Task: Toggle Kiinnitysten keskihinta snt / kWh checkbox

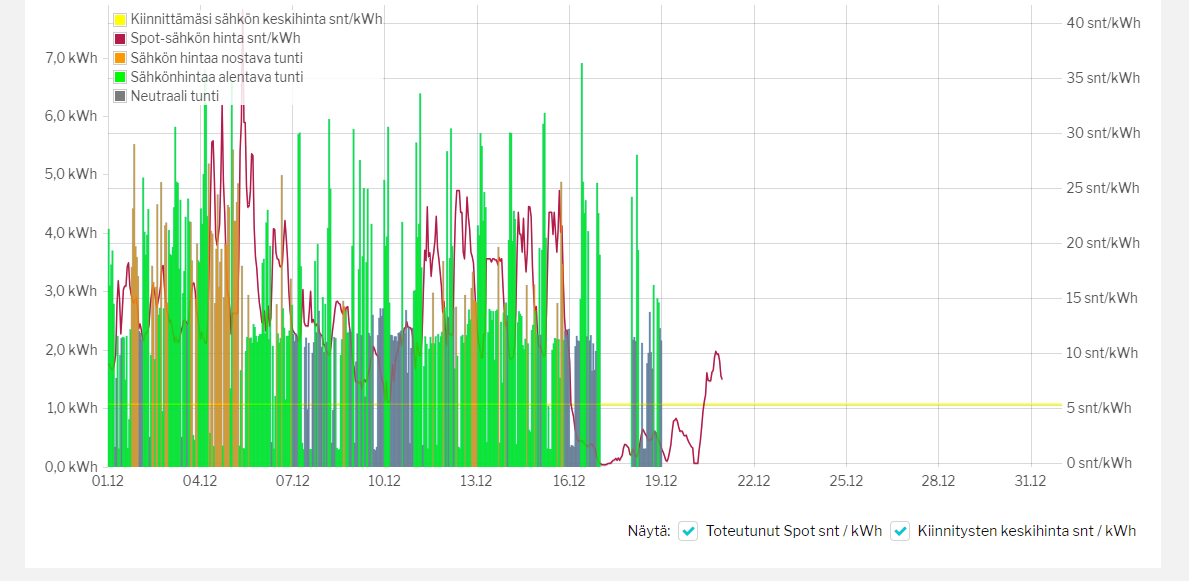Action: coord(899,531)
